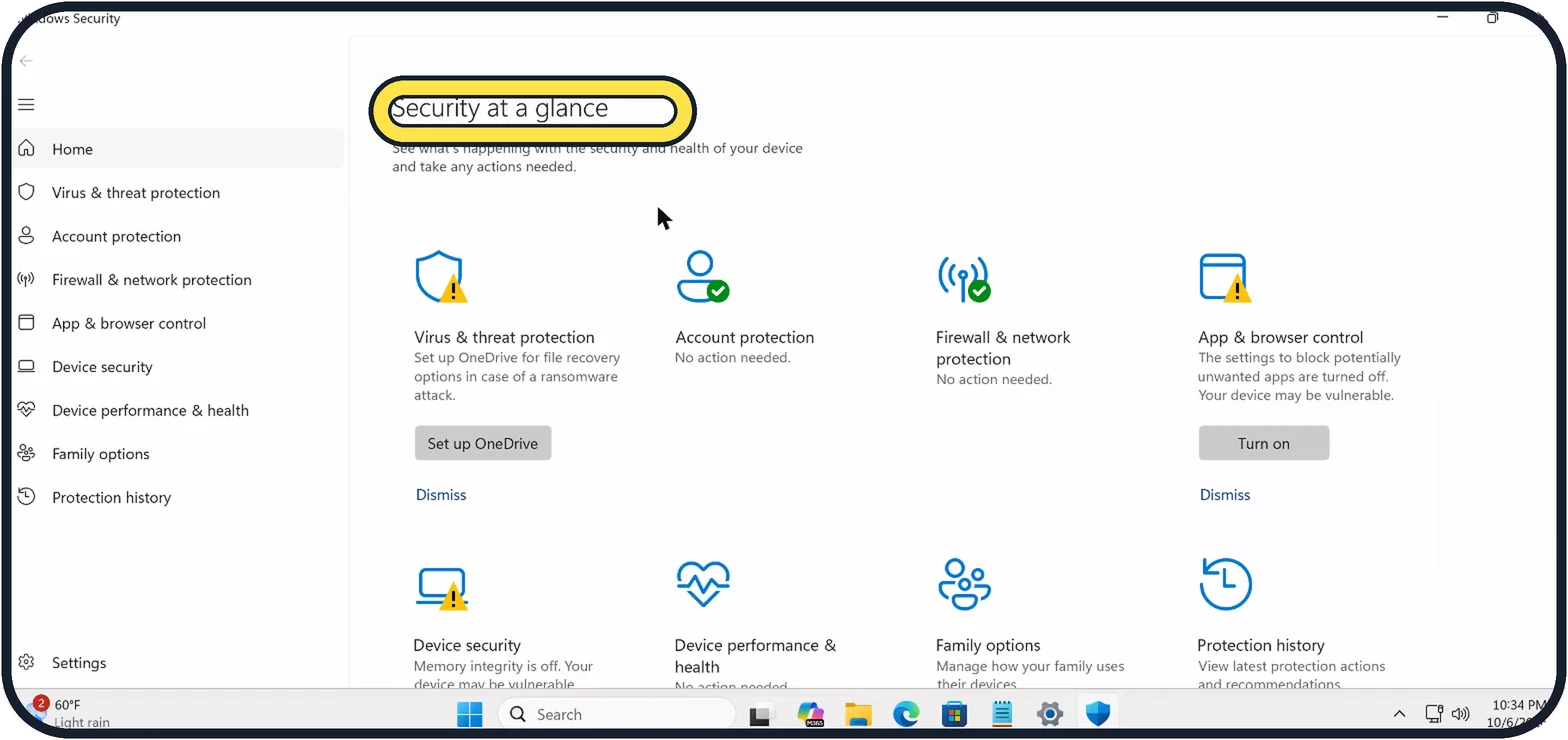Open the Settings gear on the taskbar

(x=1049, y=714)
